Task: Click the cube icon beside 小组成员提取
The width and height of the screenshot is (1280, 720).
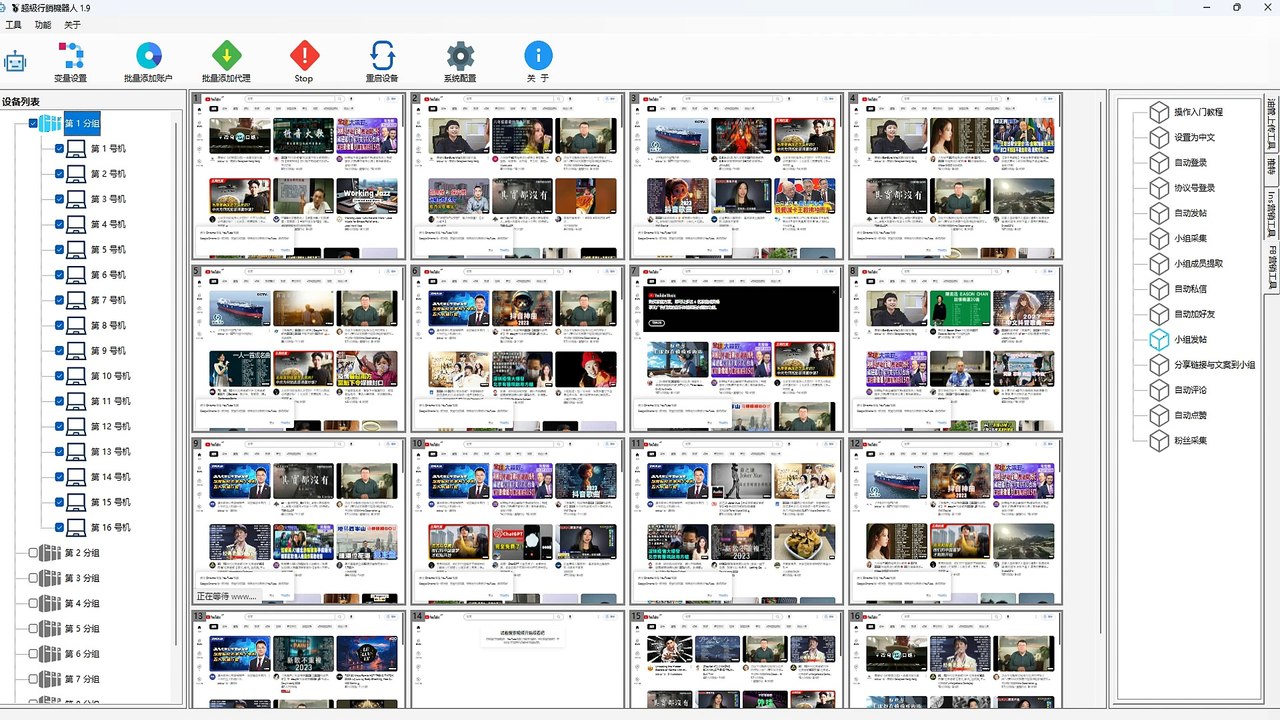Action: pos(1159,264)
